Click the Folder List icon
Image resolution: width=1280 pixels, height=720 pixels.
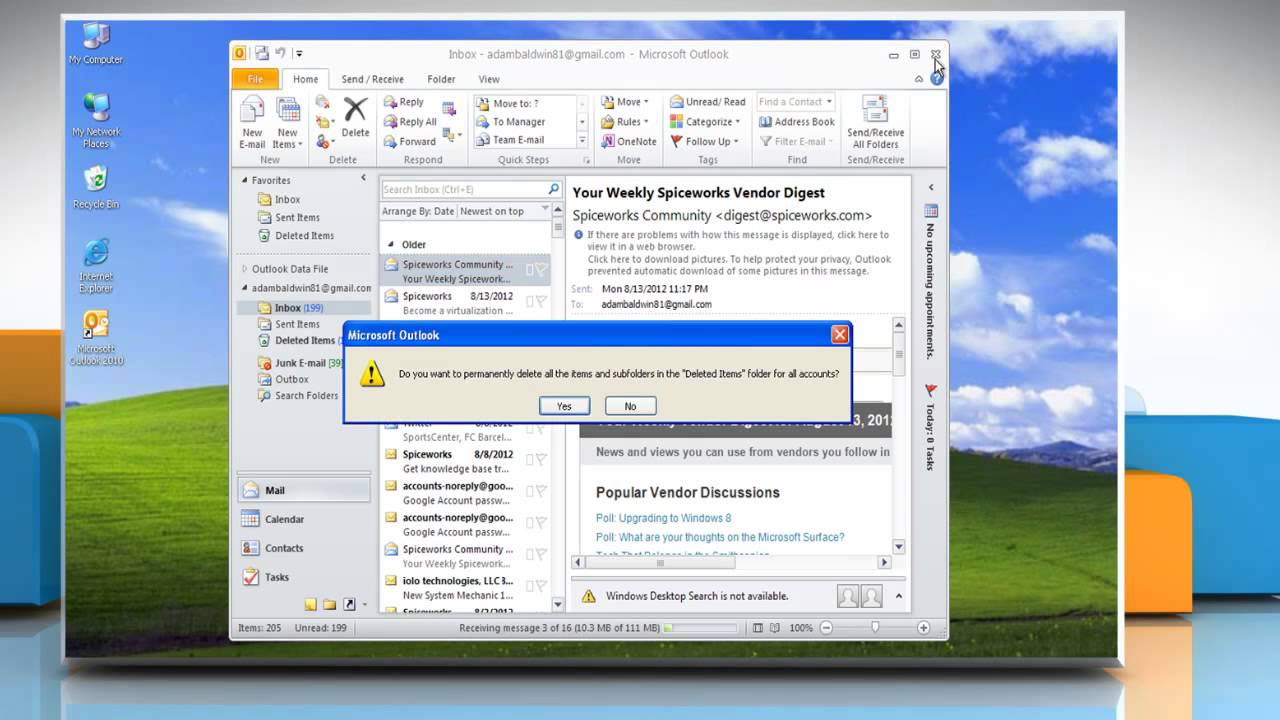pyautogui.click(x=329, y=604)
